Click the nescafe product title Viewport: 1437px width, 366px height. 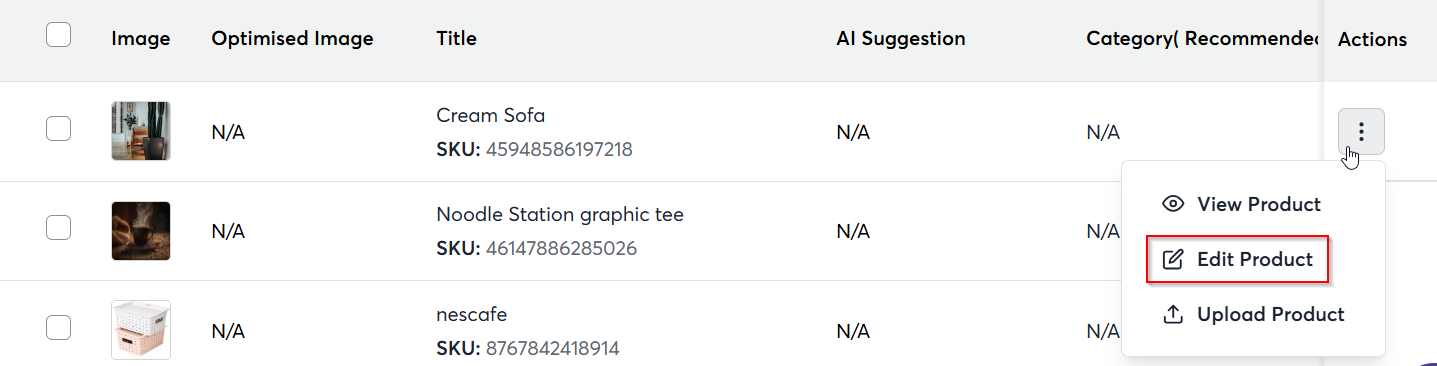(x=472, y=315)
